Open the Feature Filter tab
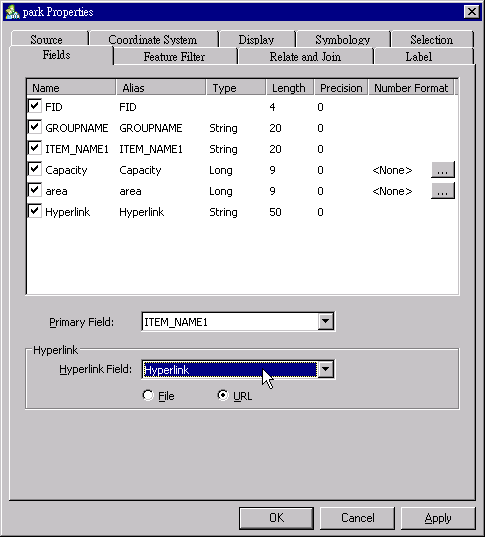 (175, 57)
